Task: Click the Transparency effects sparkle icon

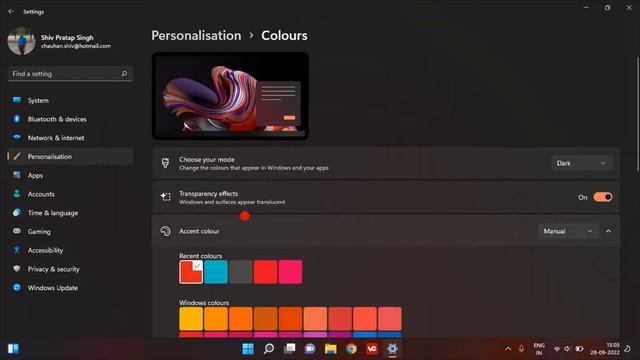Action: [x=165, y=197]
